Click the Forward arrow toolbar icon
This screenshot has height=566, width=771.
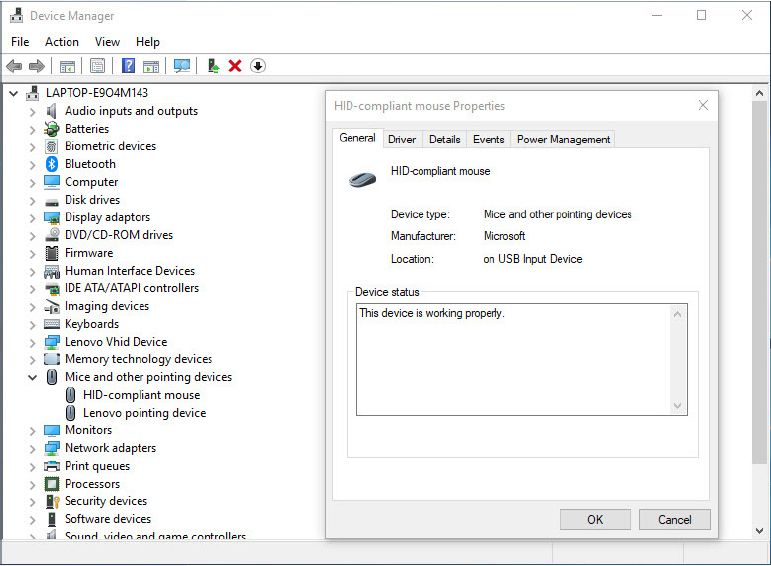click(37, 66)
